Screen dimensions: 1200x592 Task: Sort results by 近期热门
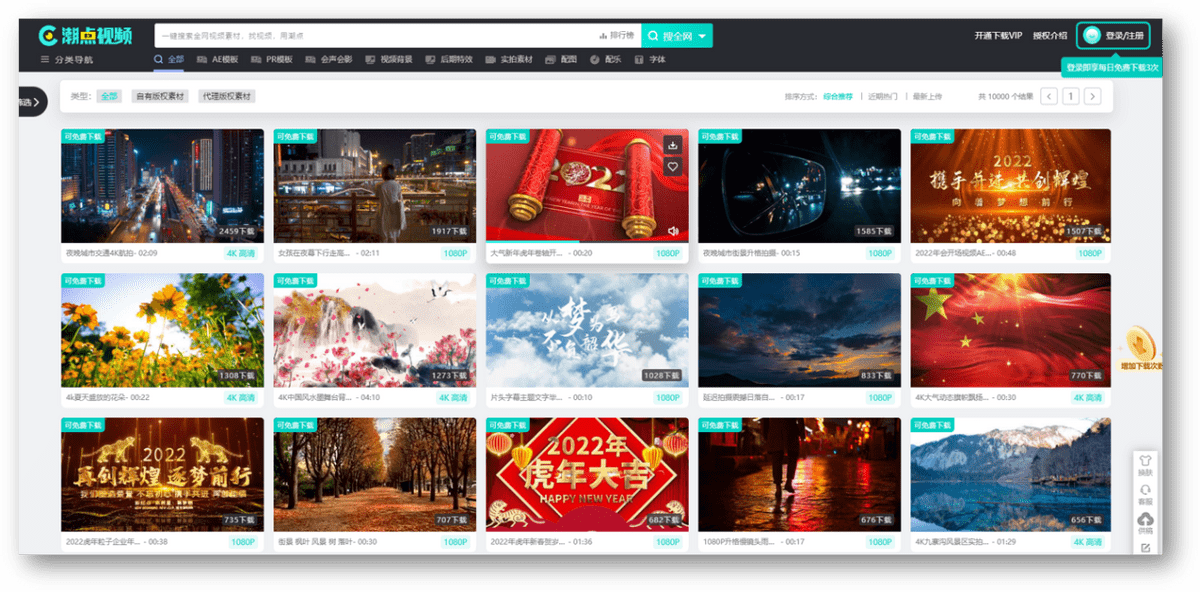coord(882,97)
